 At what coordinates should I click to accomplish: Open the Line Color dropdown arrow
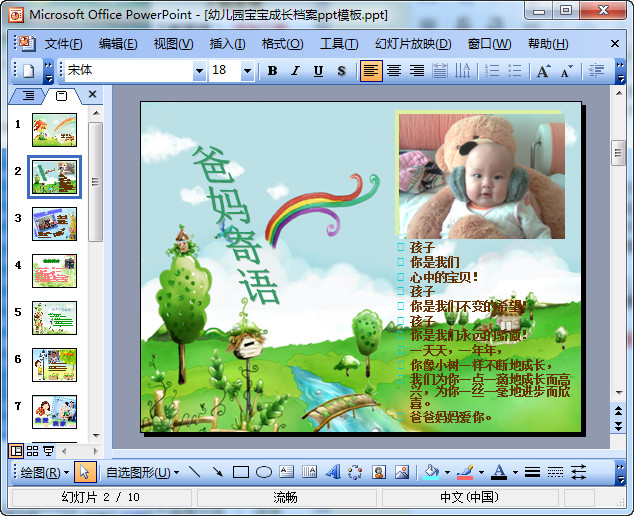point(481,472)
